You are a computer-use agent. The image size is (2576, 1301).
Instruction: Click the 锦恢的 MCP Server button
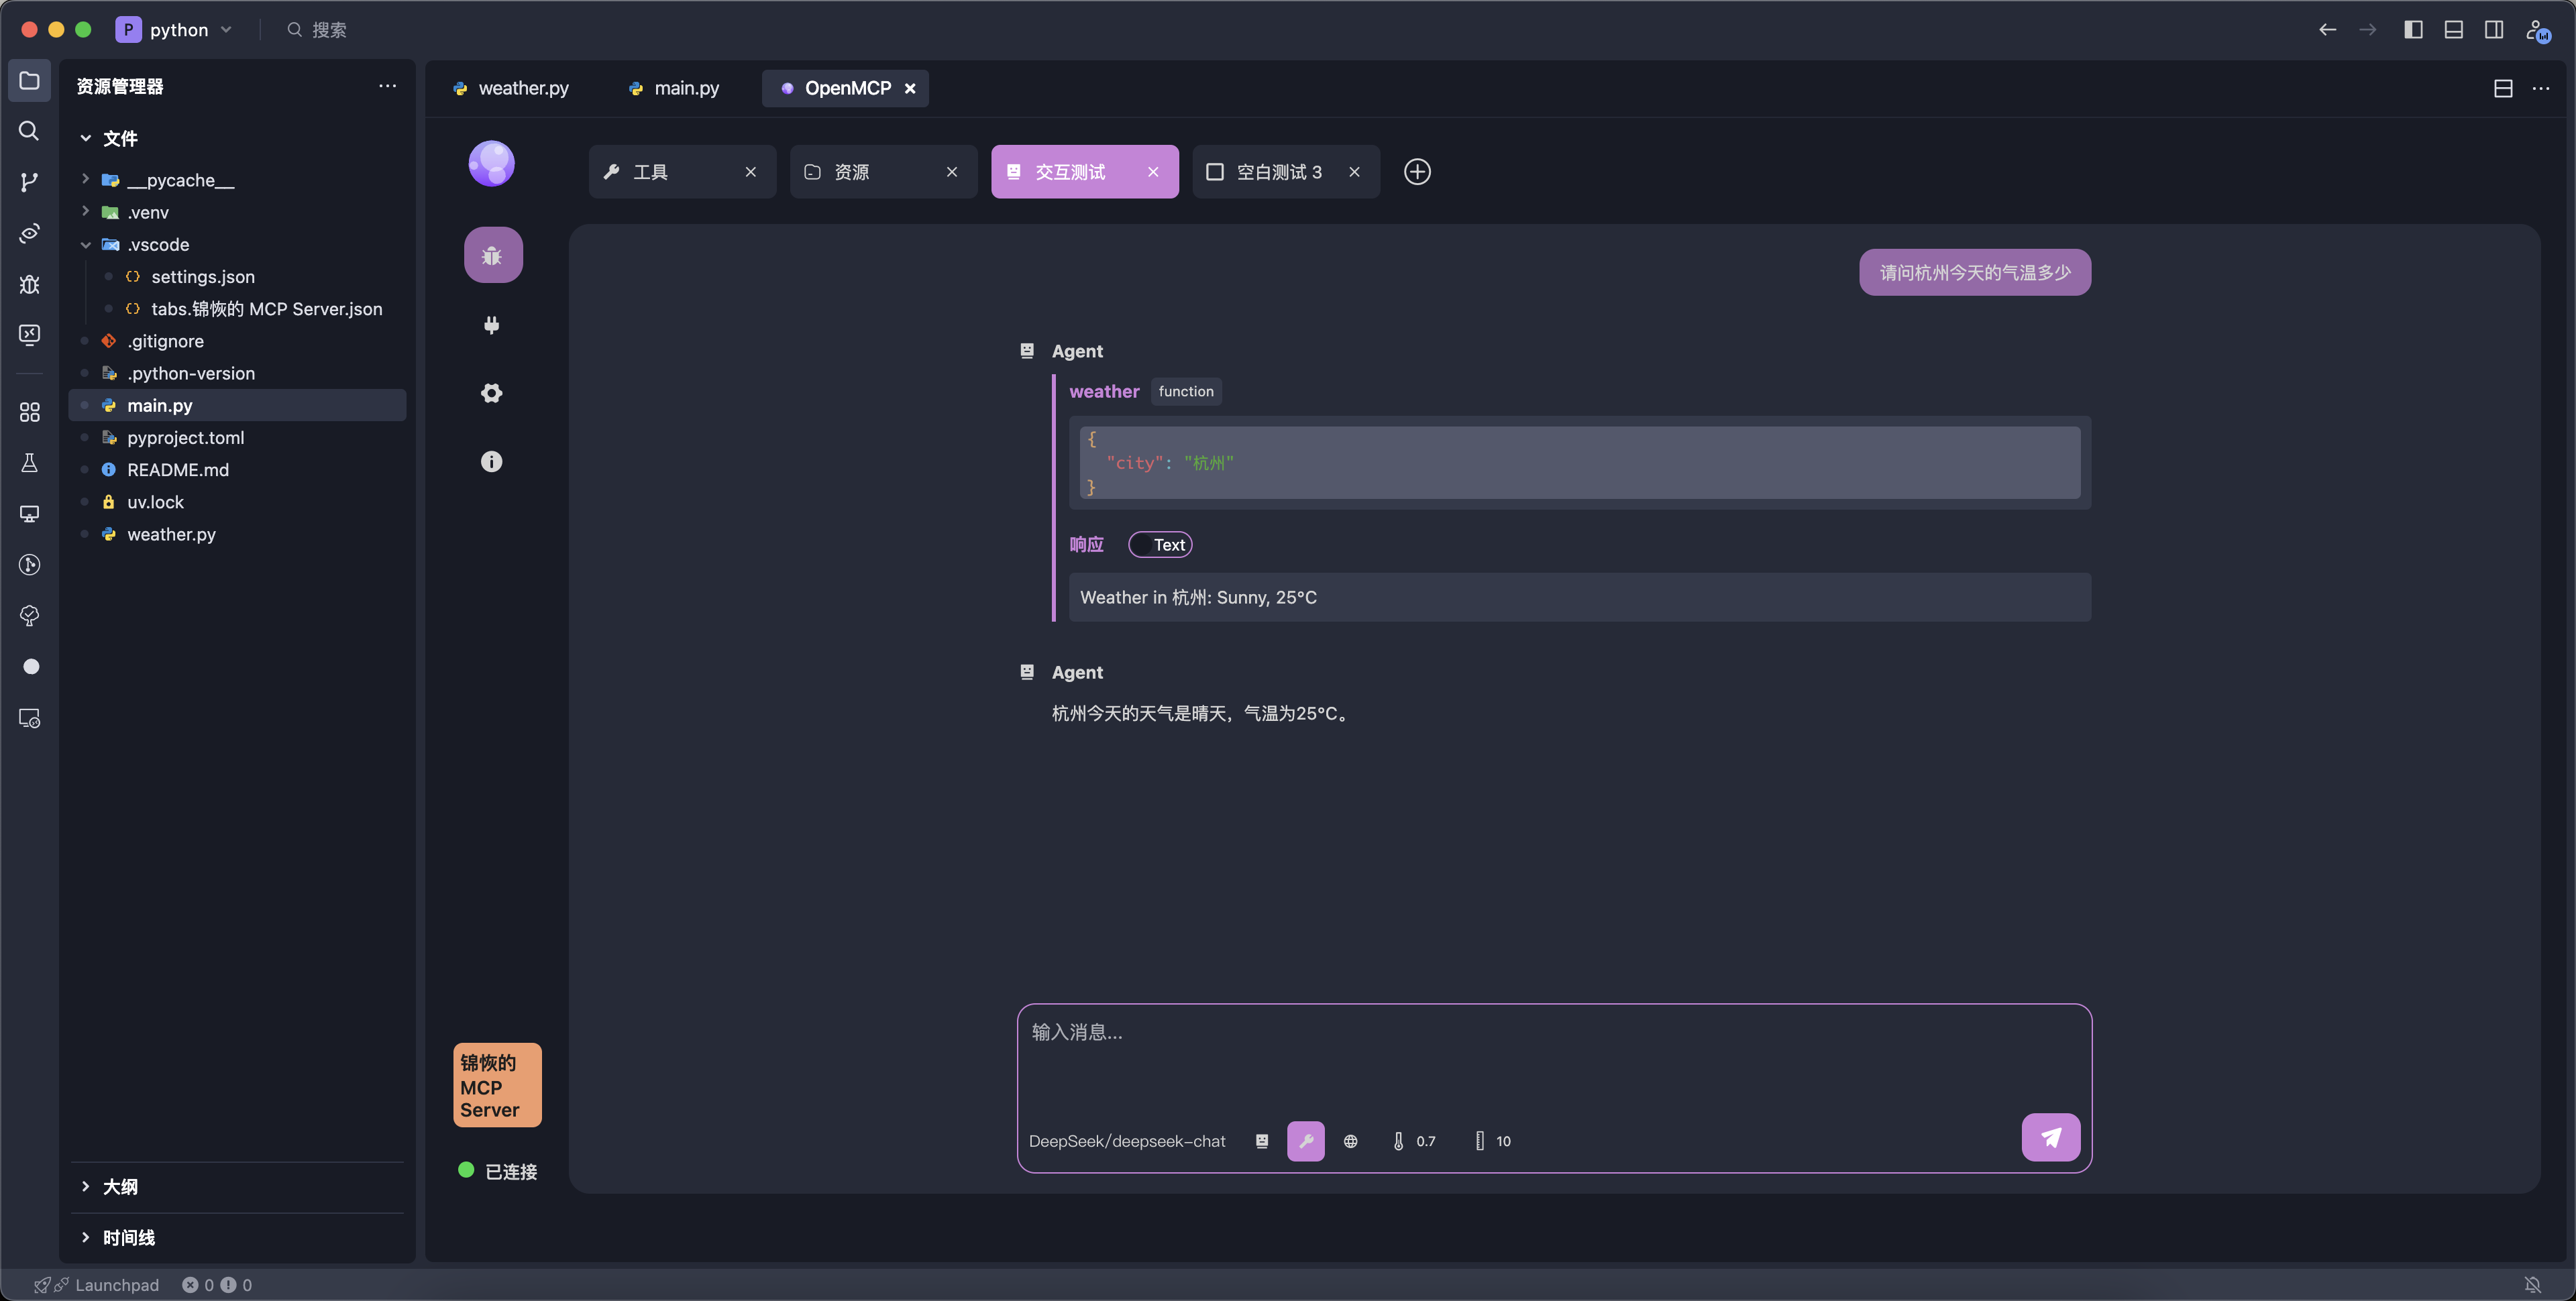497,1086
